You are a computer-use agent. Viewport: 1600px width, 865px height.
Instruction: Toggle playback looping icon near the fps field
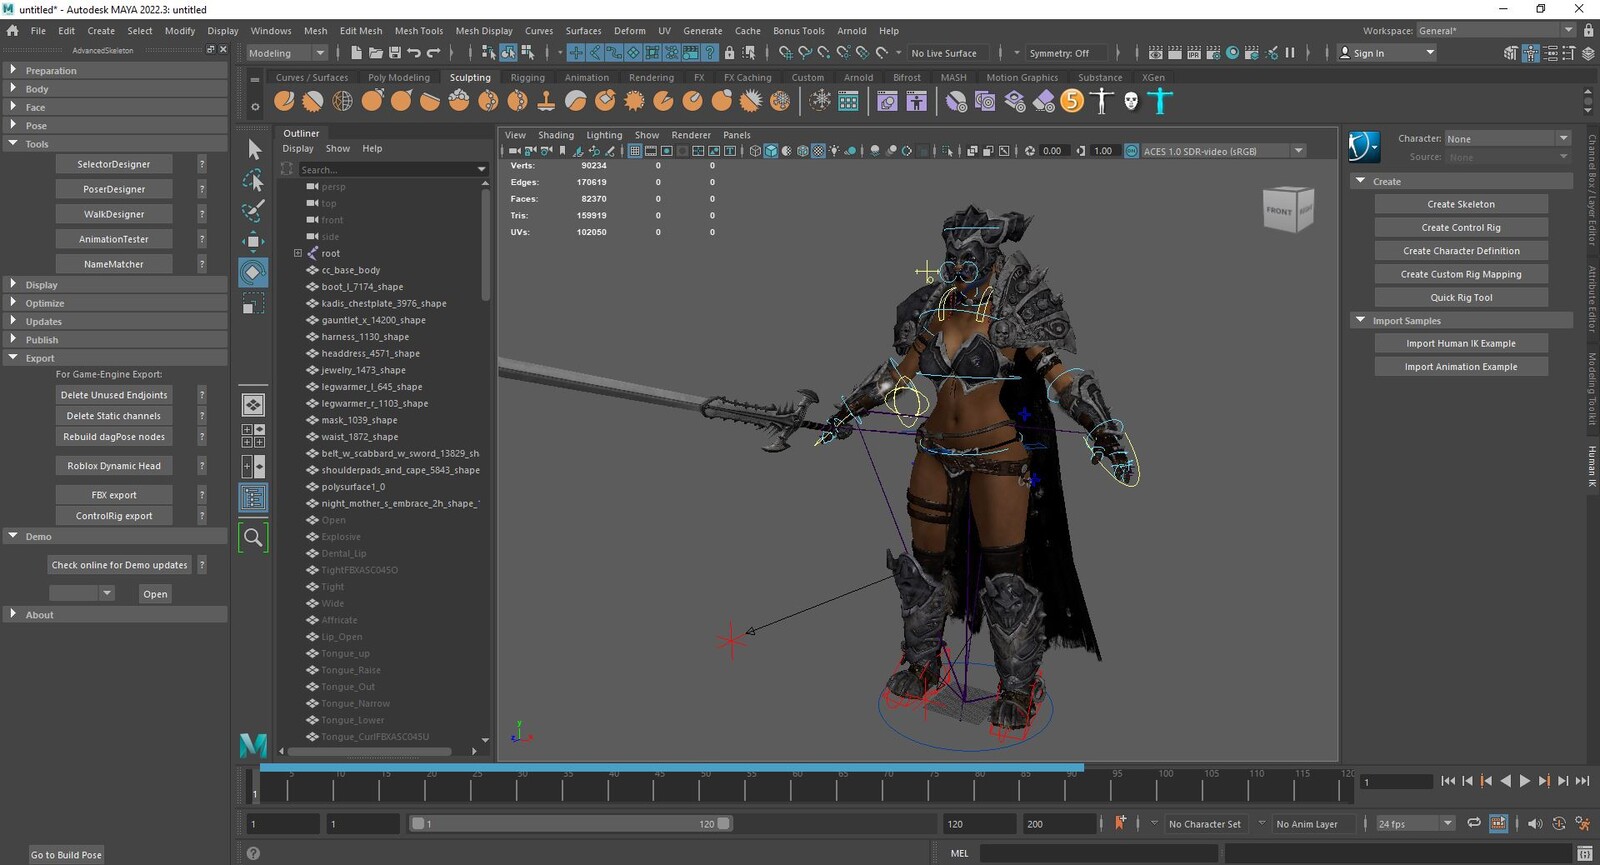(x=1474, y=823)
